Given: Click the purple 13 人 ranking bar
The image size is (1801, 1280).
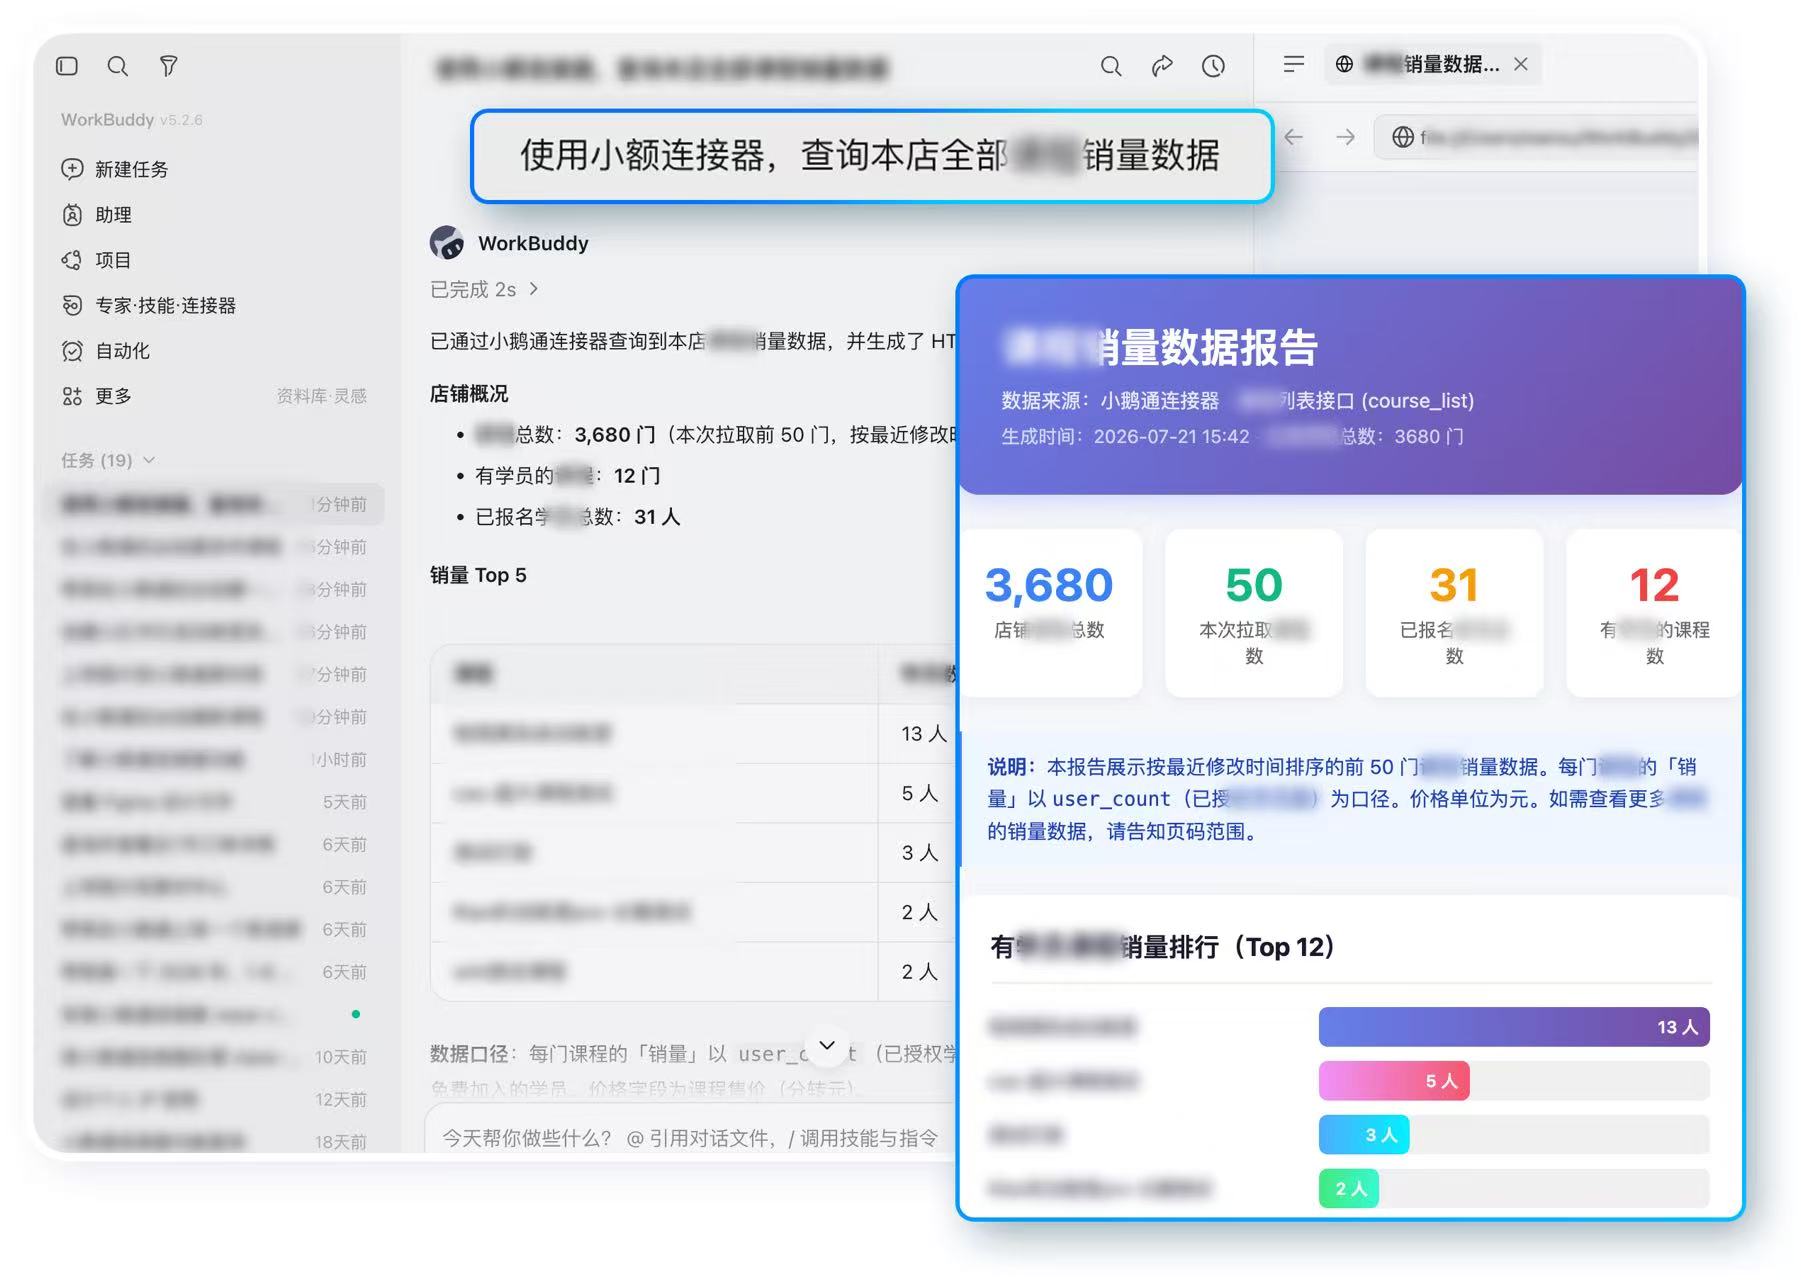Looking at the screenshot, I should 1514,1027.
